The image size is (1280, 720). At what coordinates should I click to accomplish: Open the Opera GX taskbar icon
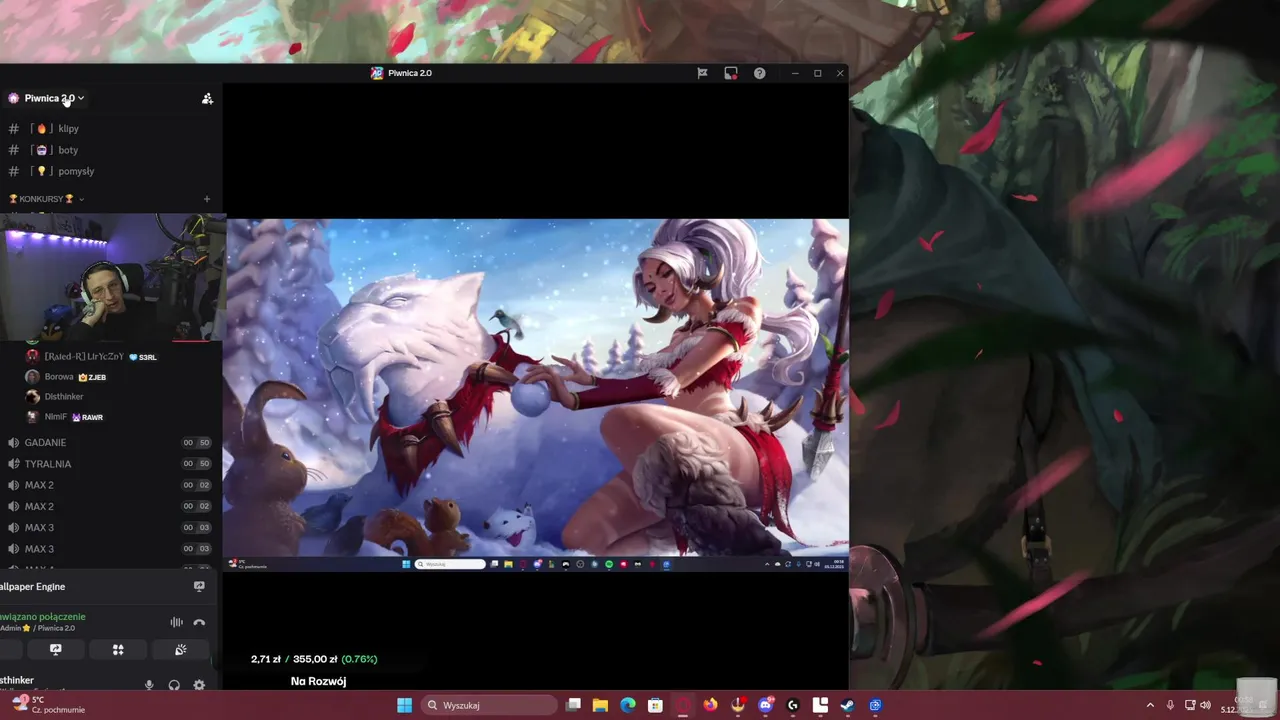click(683, 705)
